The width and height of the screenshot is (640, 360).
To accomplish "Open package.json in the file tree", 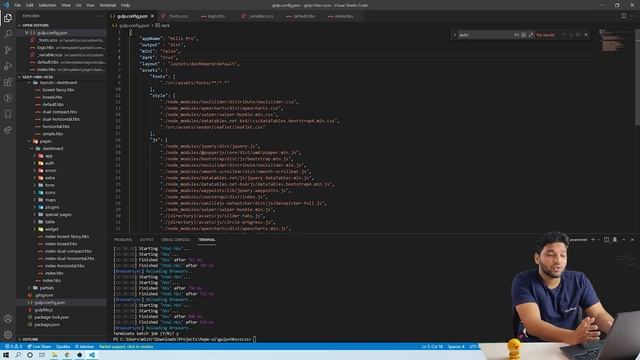I will 47,324.
